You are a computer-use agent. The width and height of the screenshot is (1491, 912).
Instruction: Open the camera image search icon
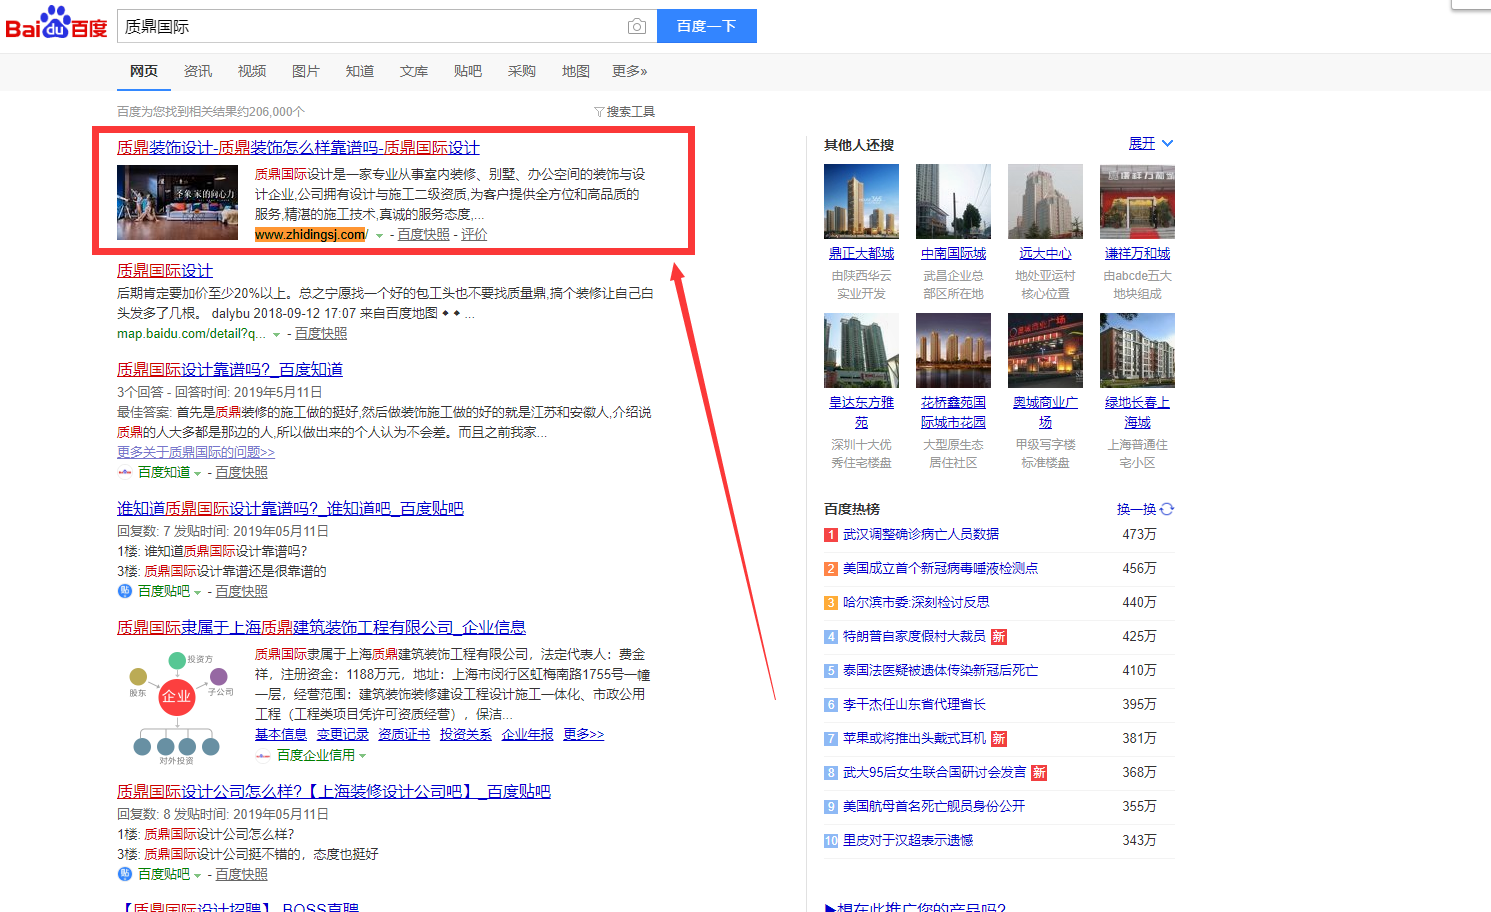click(636, 26)
